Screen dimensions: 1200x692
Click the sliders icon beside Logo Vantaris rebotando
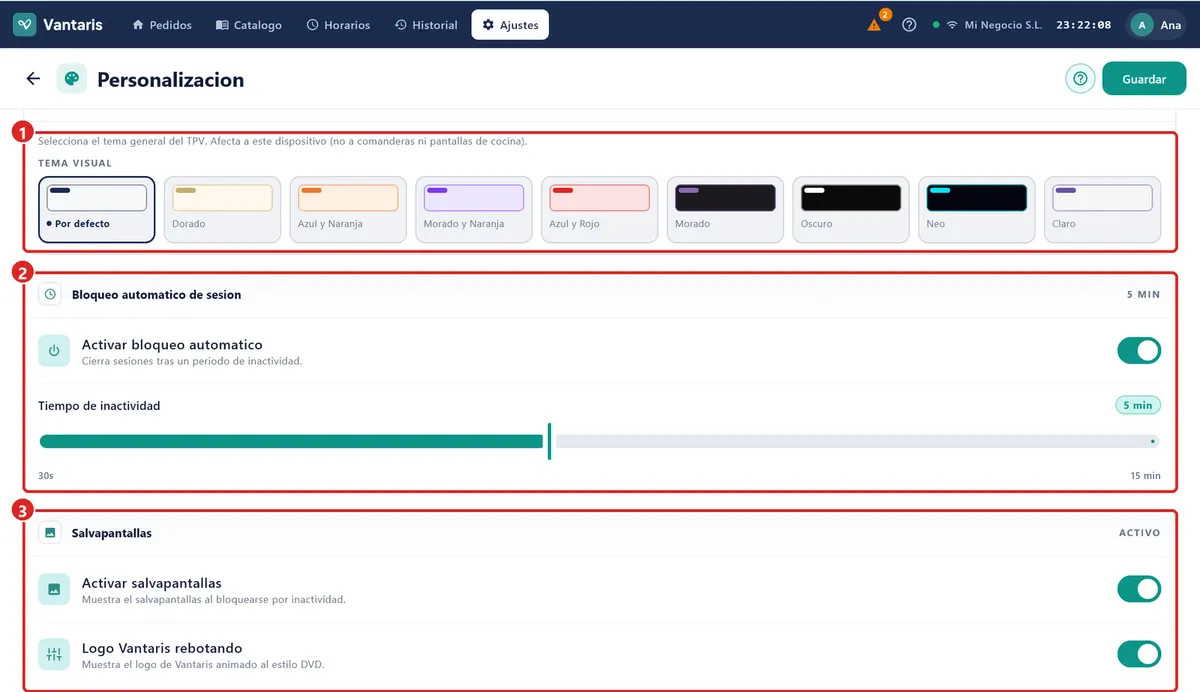(x=54, y=654)
